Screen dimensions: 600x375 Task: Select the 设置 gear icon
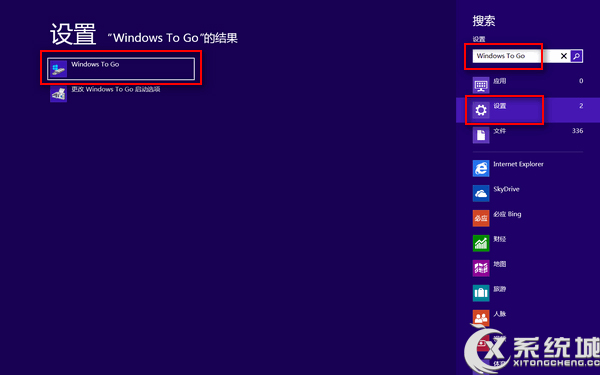[x=481, y=110]
